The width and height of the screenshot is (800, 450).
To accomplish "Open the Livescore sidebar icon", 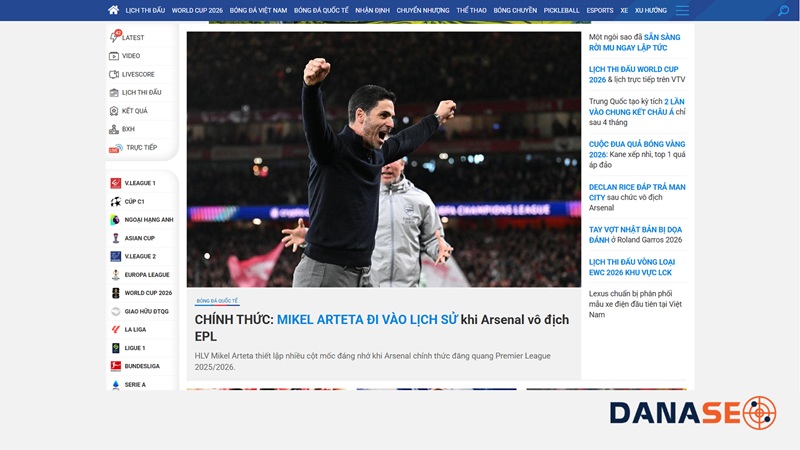I will [x=114, y=74].
